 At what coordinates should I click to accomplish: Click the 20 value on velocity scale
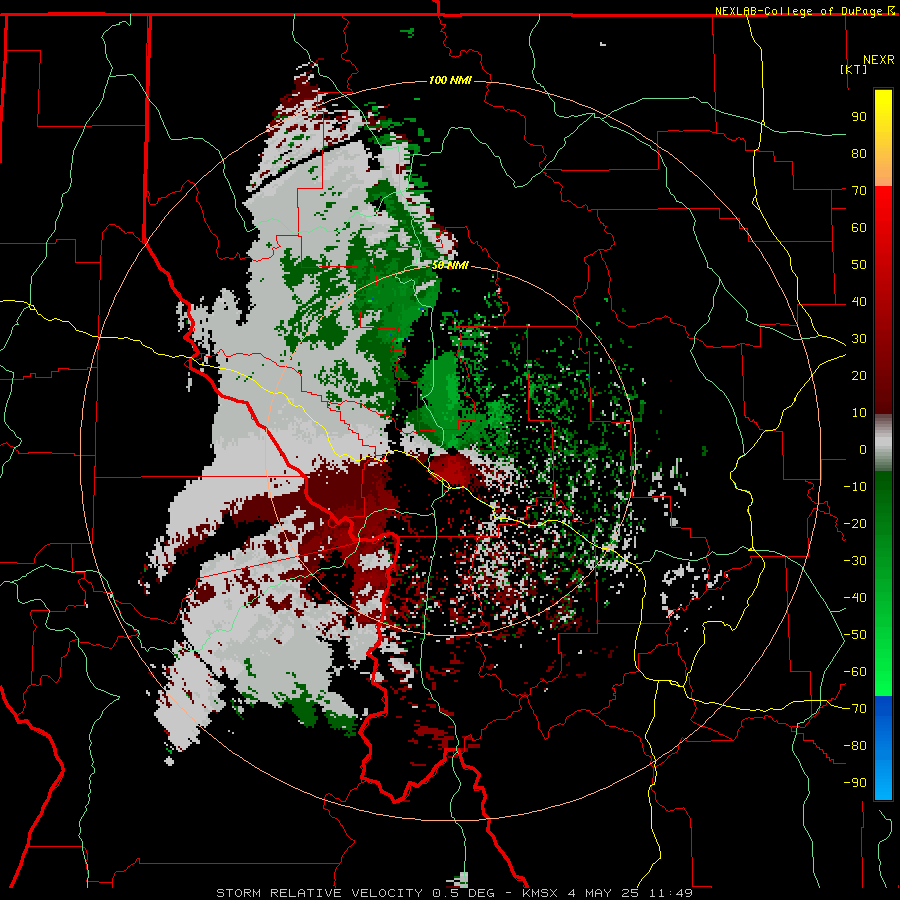tap(859, 375)
